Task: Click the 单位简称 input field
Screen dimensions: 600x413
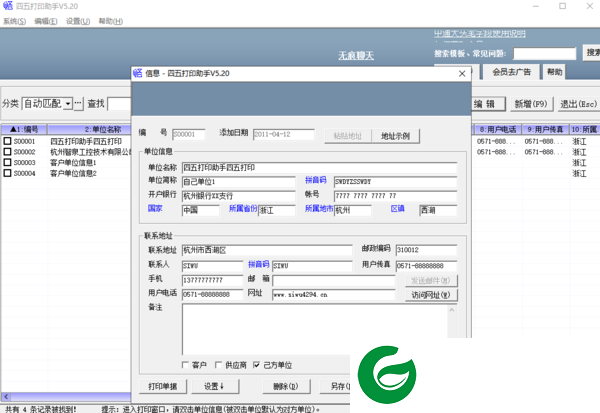Action: pyautogui.click(x=238, y=181)
